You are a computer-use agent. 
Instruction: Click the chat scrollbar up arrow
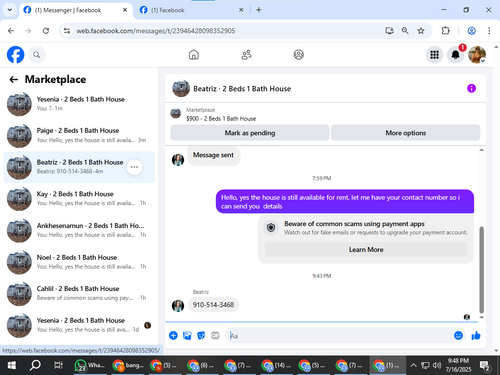481,150
